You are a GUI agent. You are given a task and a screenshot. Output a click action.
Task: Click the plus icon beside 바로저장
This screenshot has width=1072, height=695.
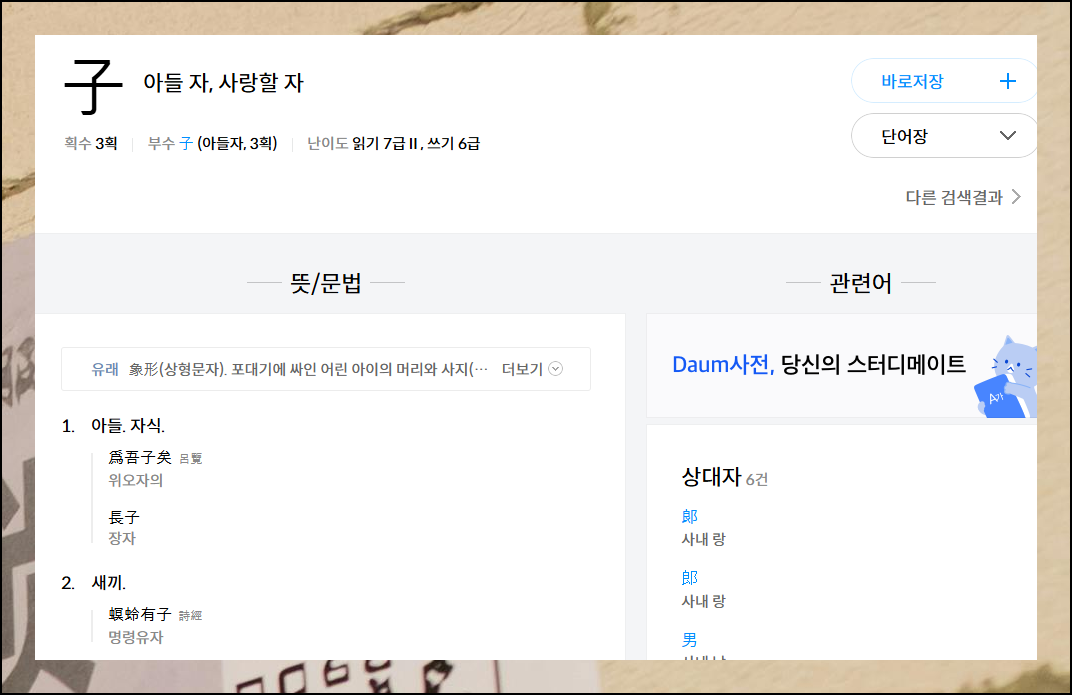[x=1007, y=81]
